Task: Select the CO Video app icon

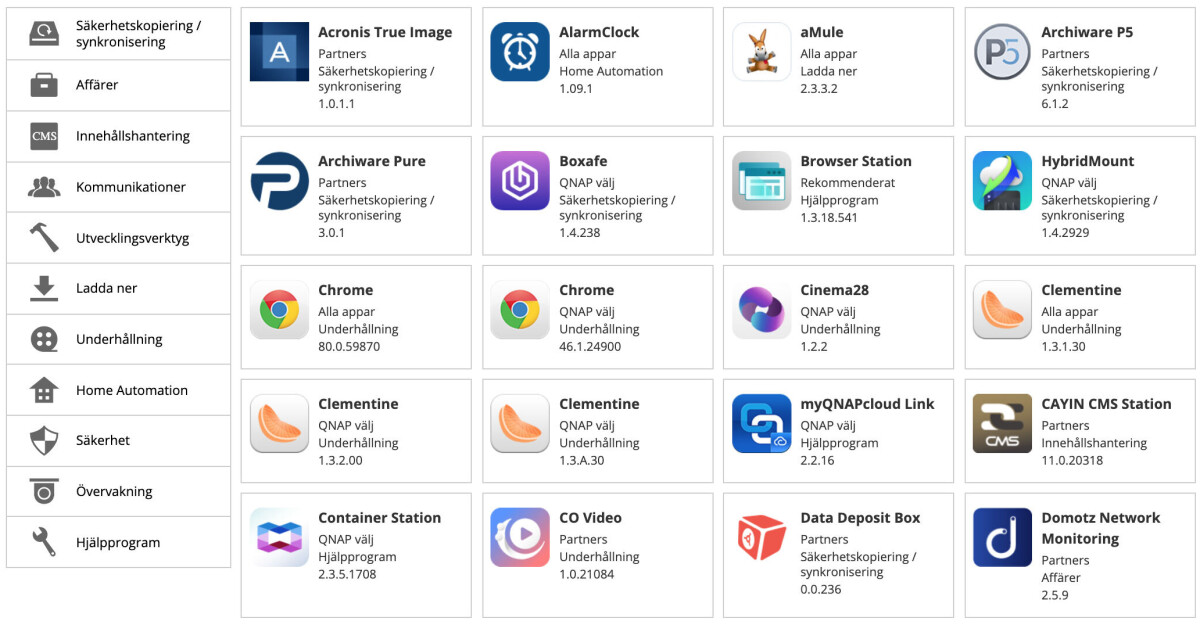Action: click(x=520, y=538)
